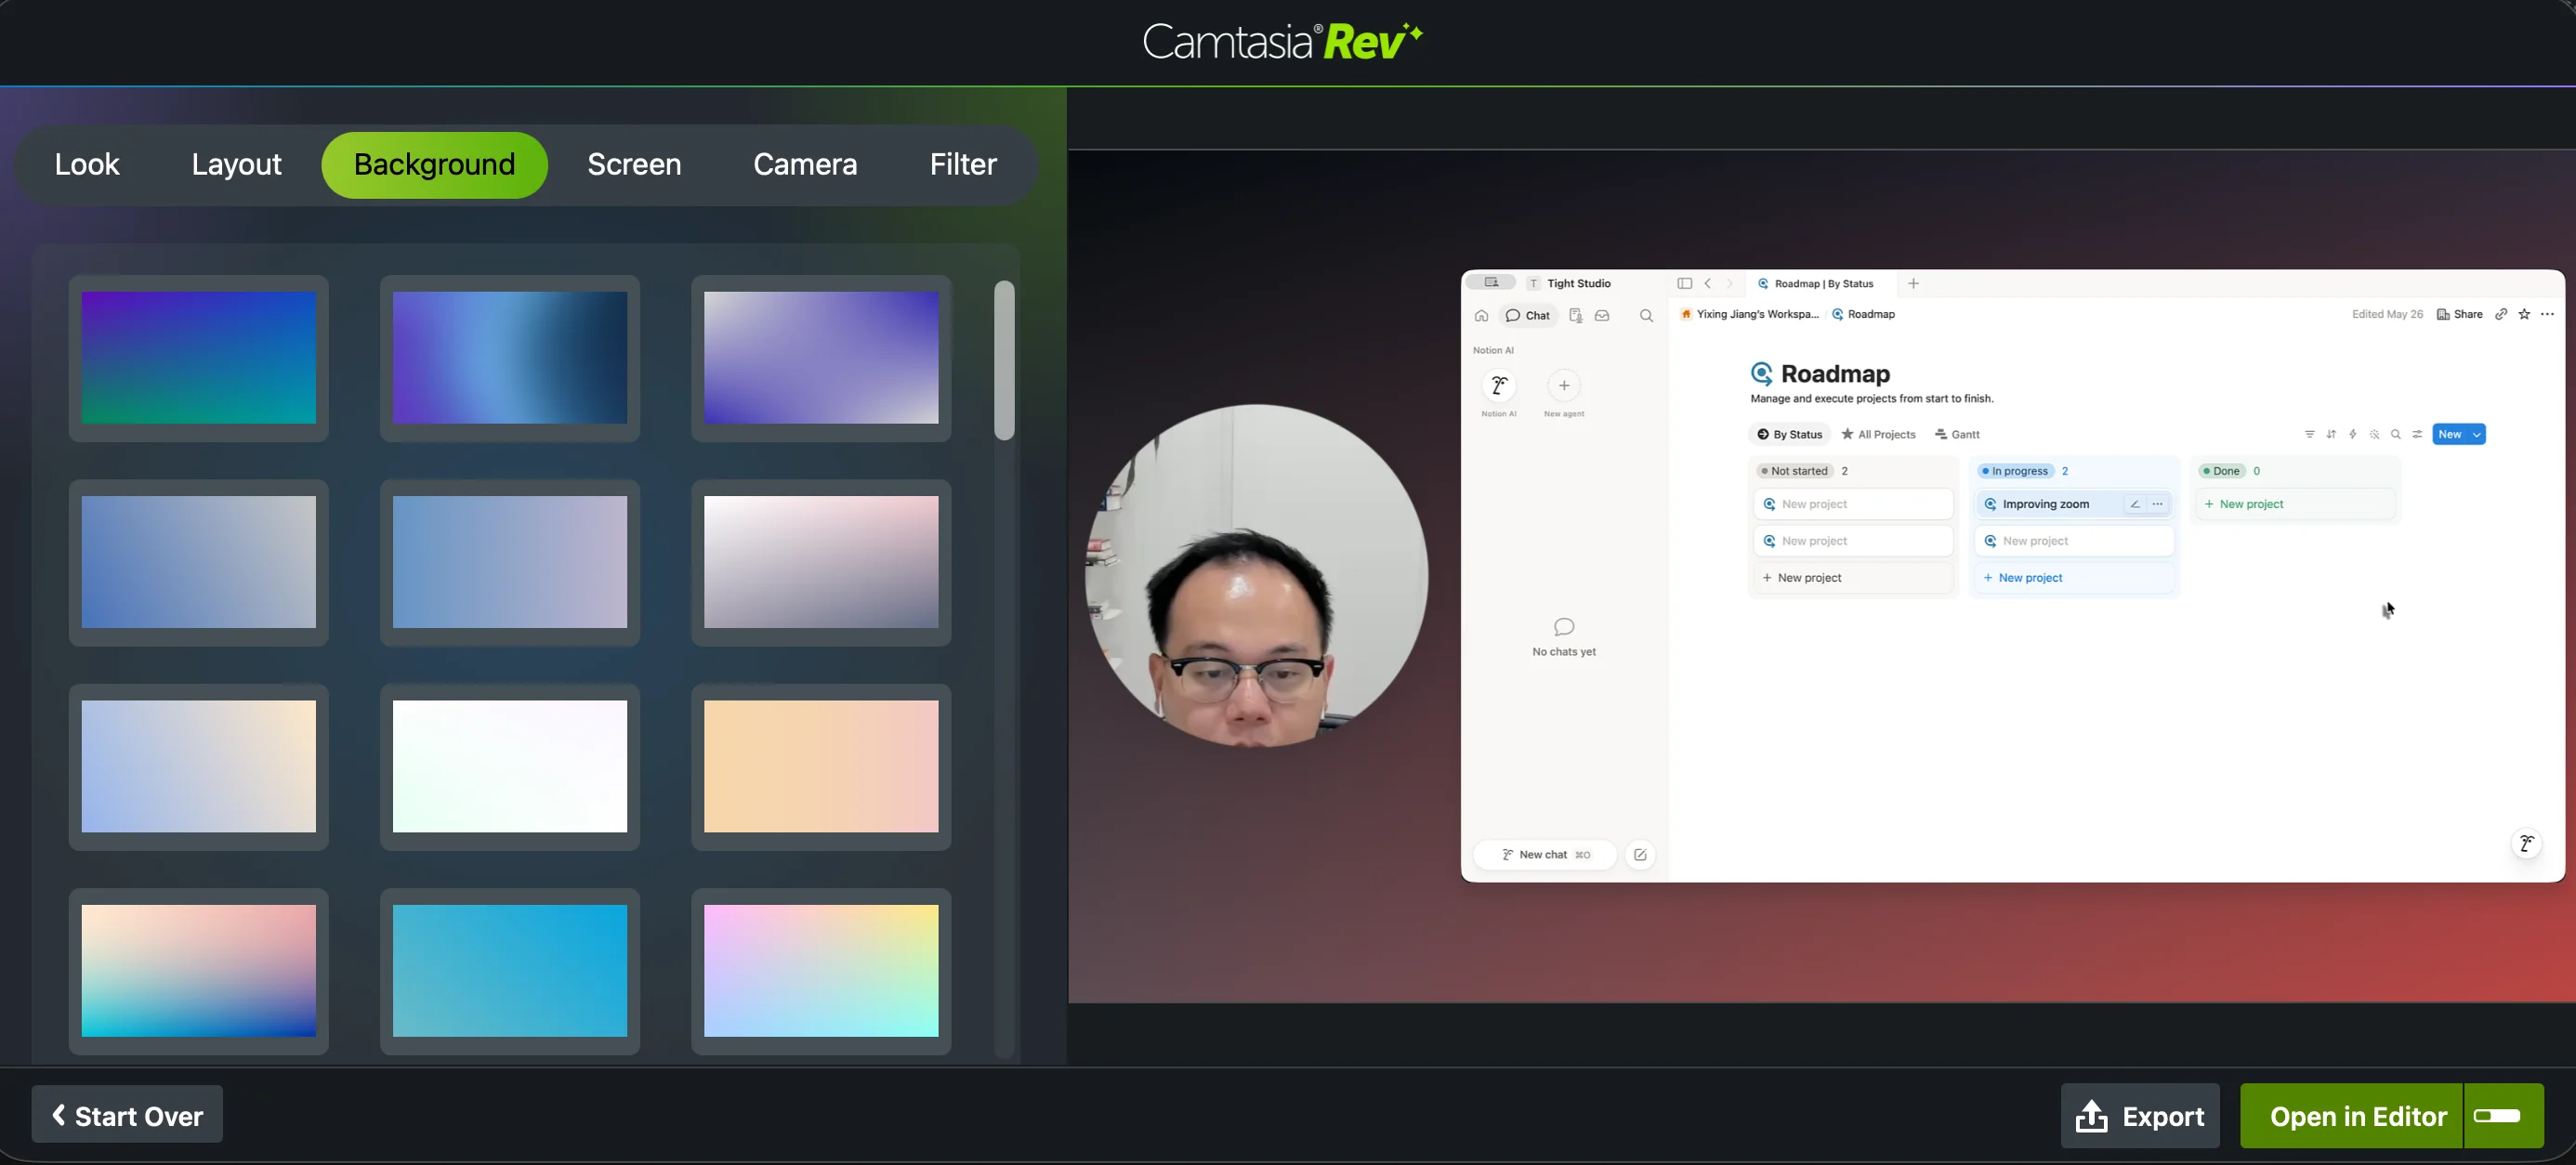Open the Chat tab in Notion preview
2576x1165 pixels.
pos(1528,316)
